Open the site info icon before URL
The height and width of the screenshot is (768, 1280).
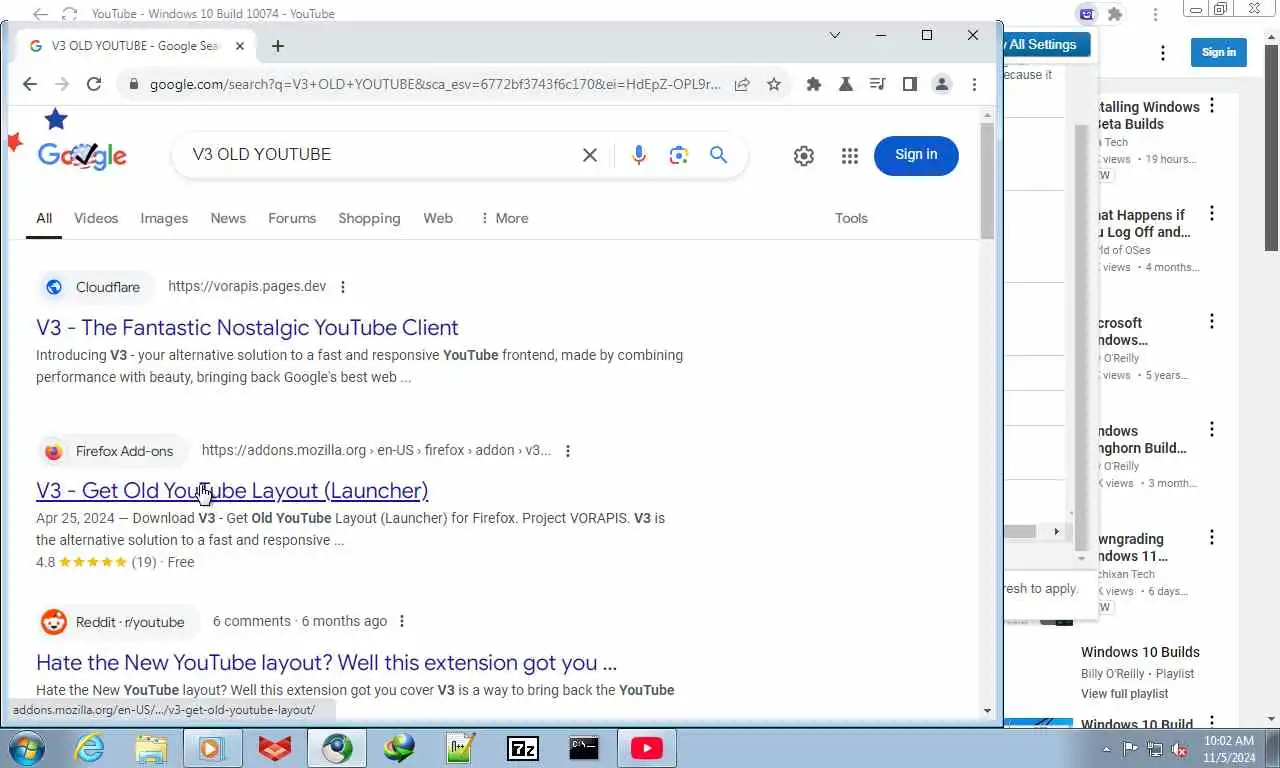tap(133, 85)
